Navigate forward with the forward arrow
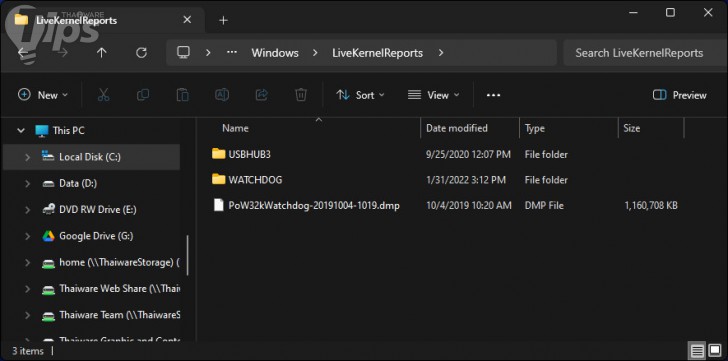Image resolution: width=728 pixels, height=361 pixels. coord(63,53)
